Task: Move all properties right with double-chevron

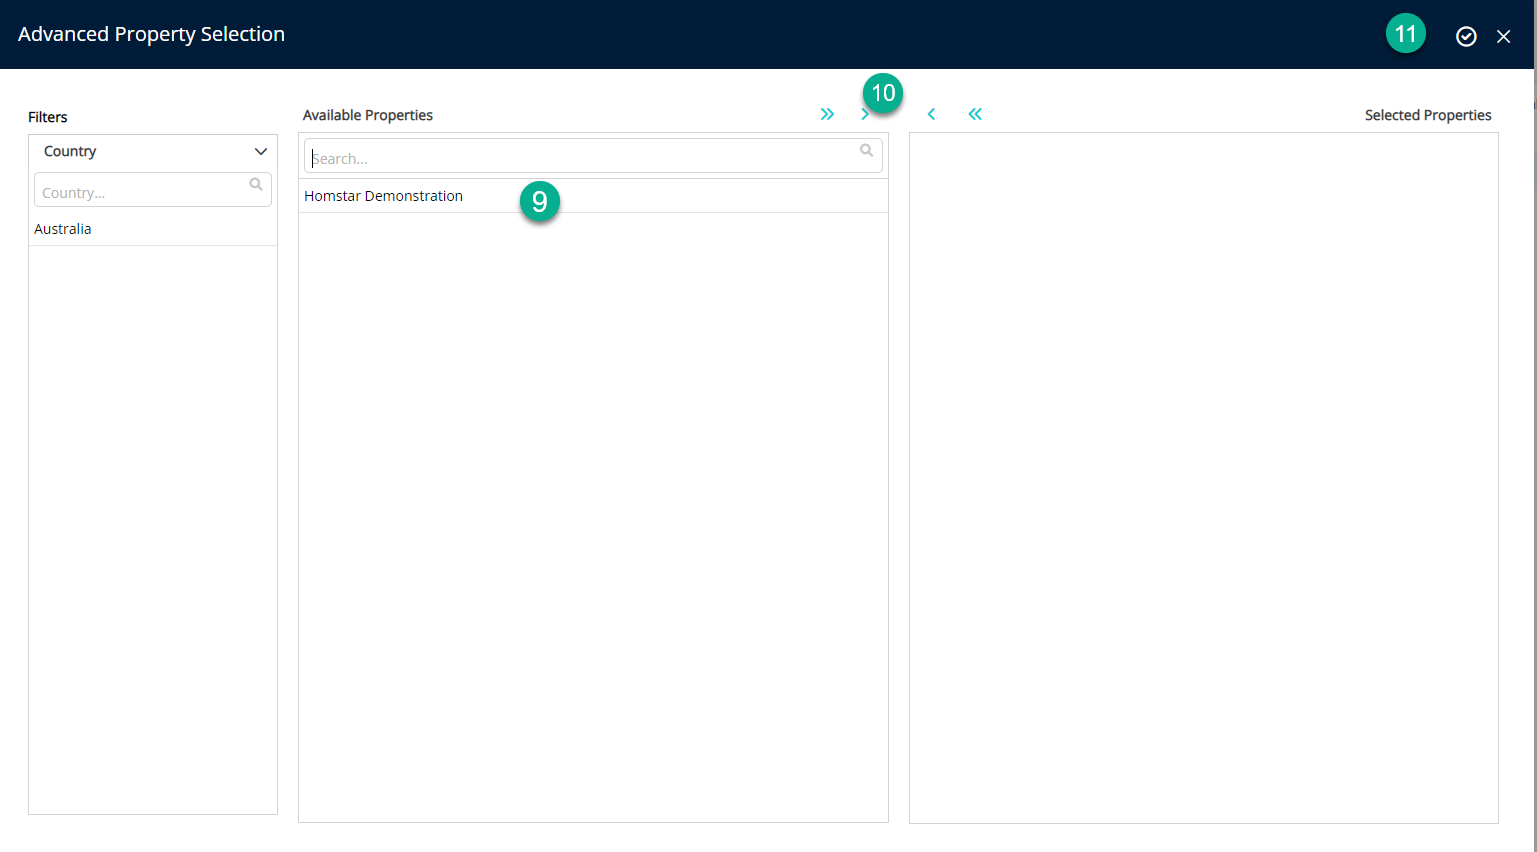Action: pos(827,114)
